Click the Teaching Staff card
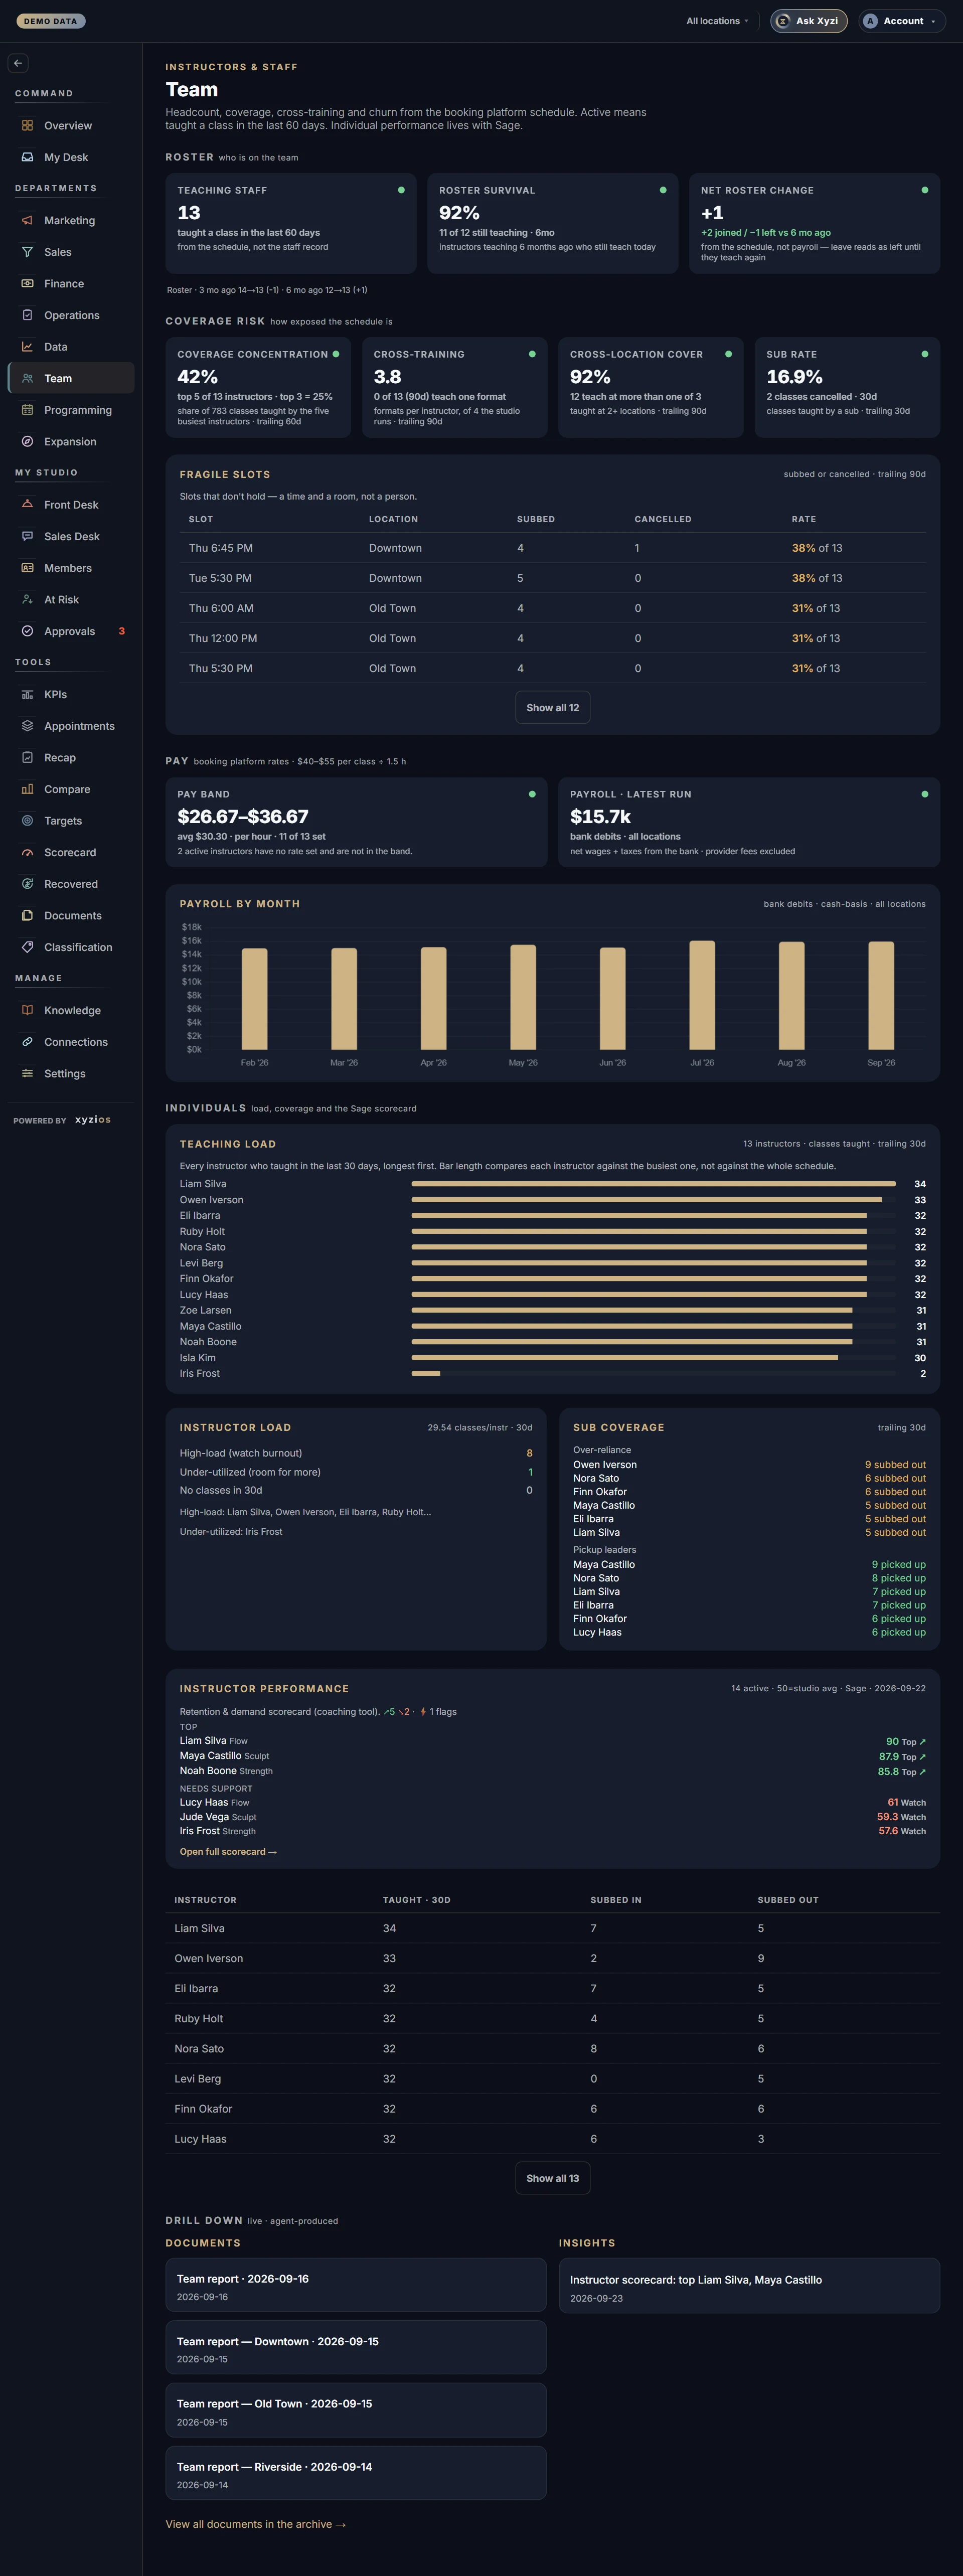The height and width of the screenshot is (2576, 963). pos(291,223)
